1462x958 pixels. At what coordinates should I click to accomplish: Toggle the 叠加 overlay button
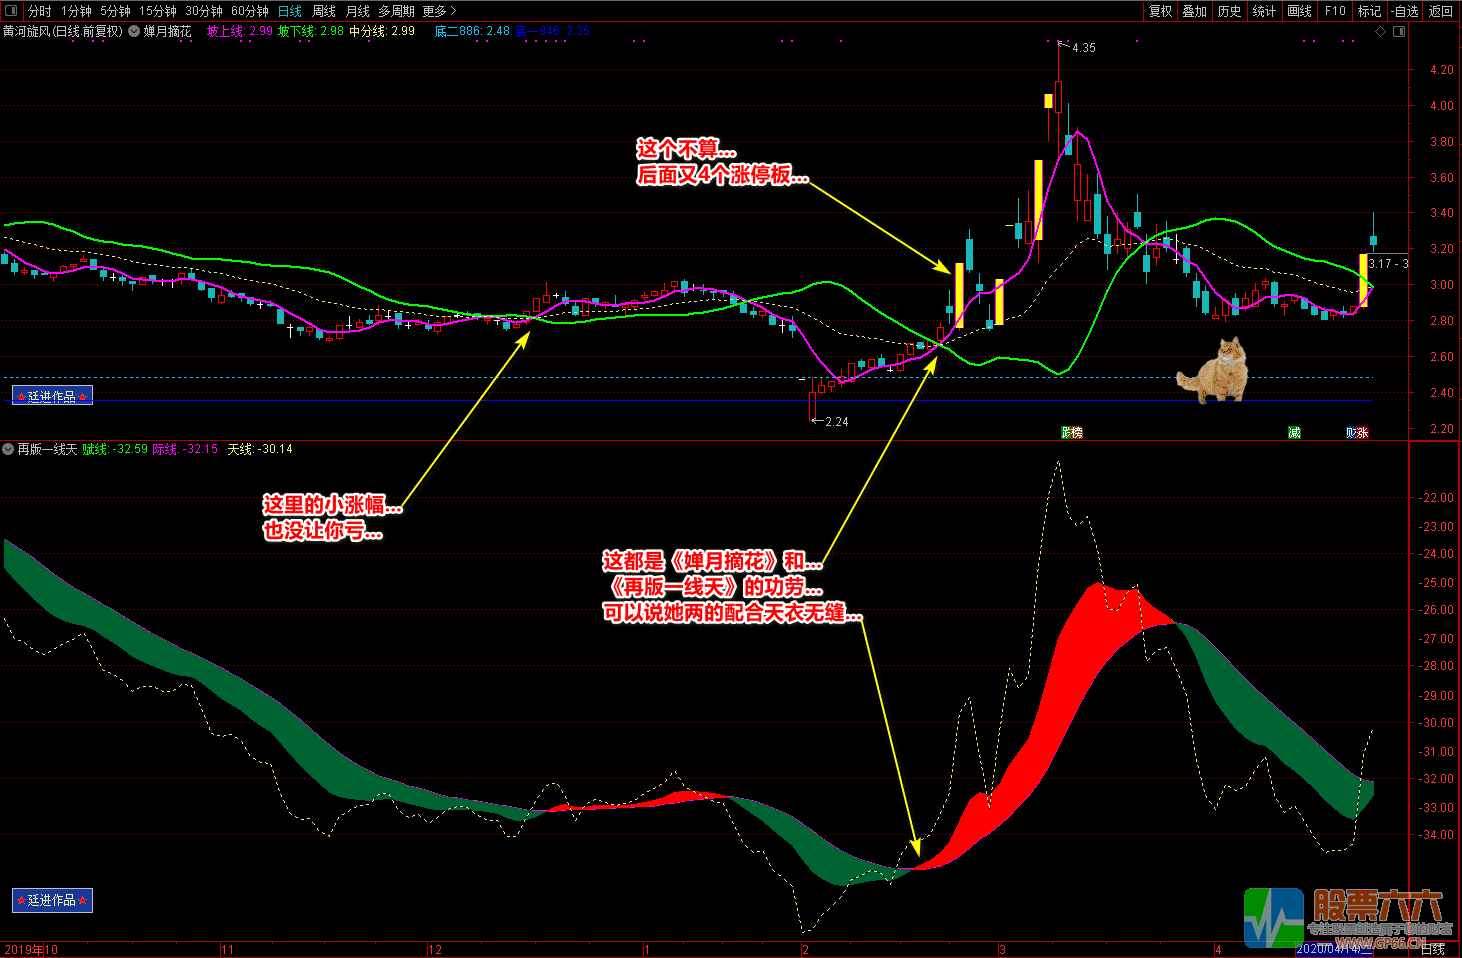point(1195,11)
